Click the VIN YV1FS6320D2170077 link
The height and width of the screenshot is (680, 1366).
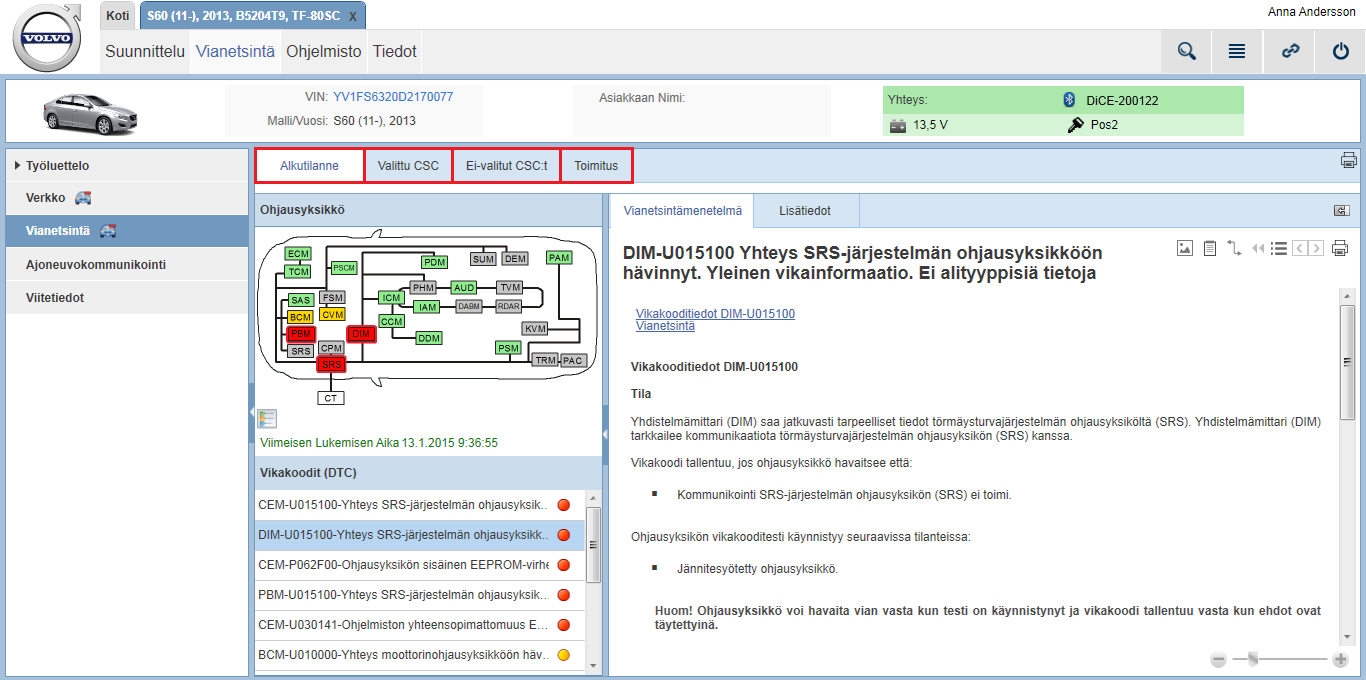click(x=393, y=97)
